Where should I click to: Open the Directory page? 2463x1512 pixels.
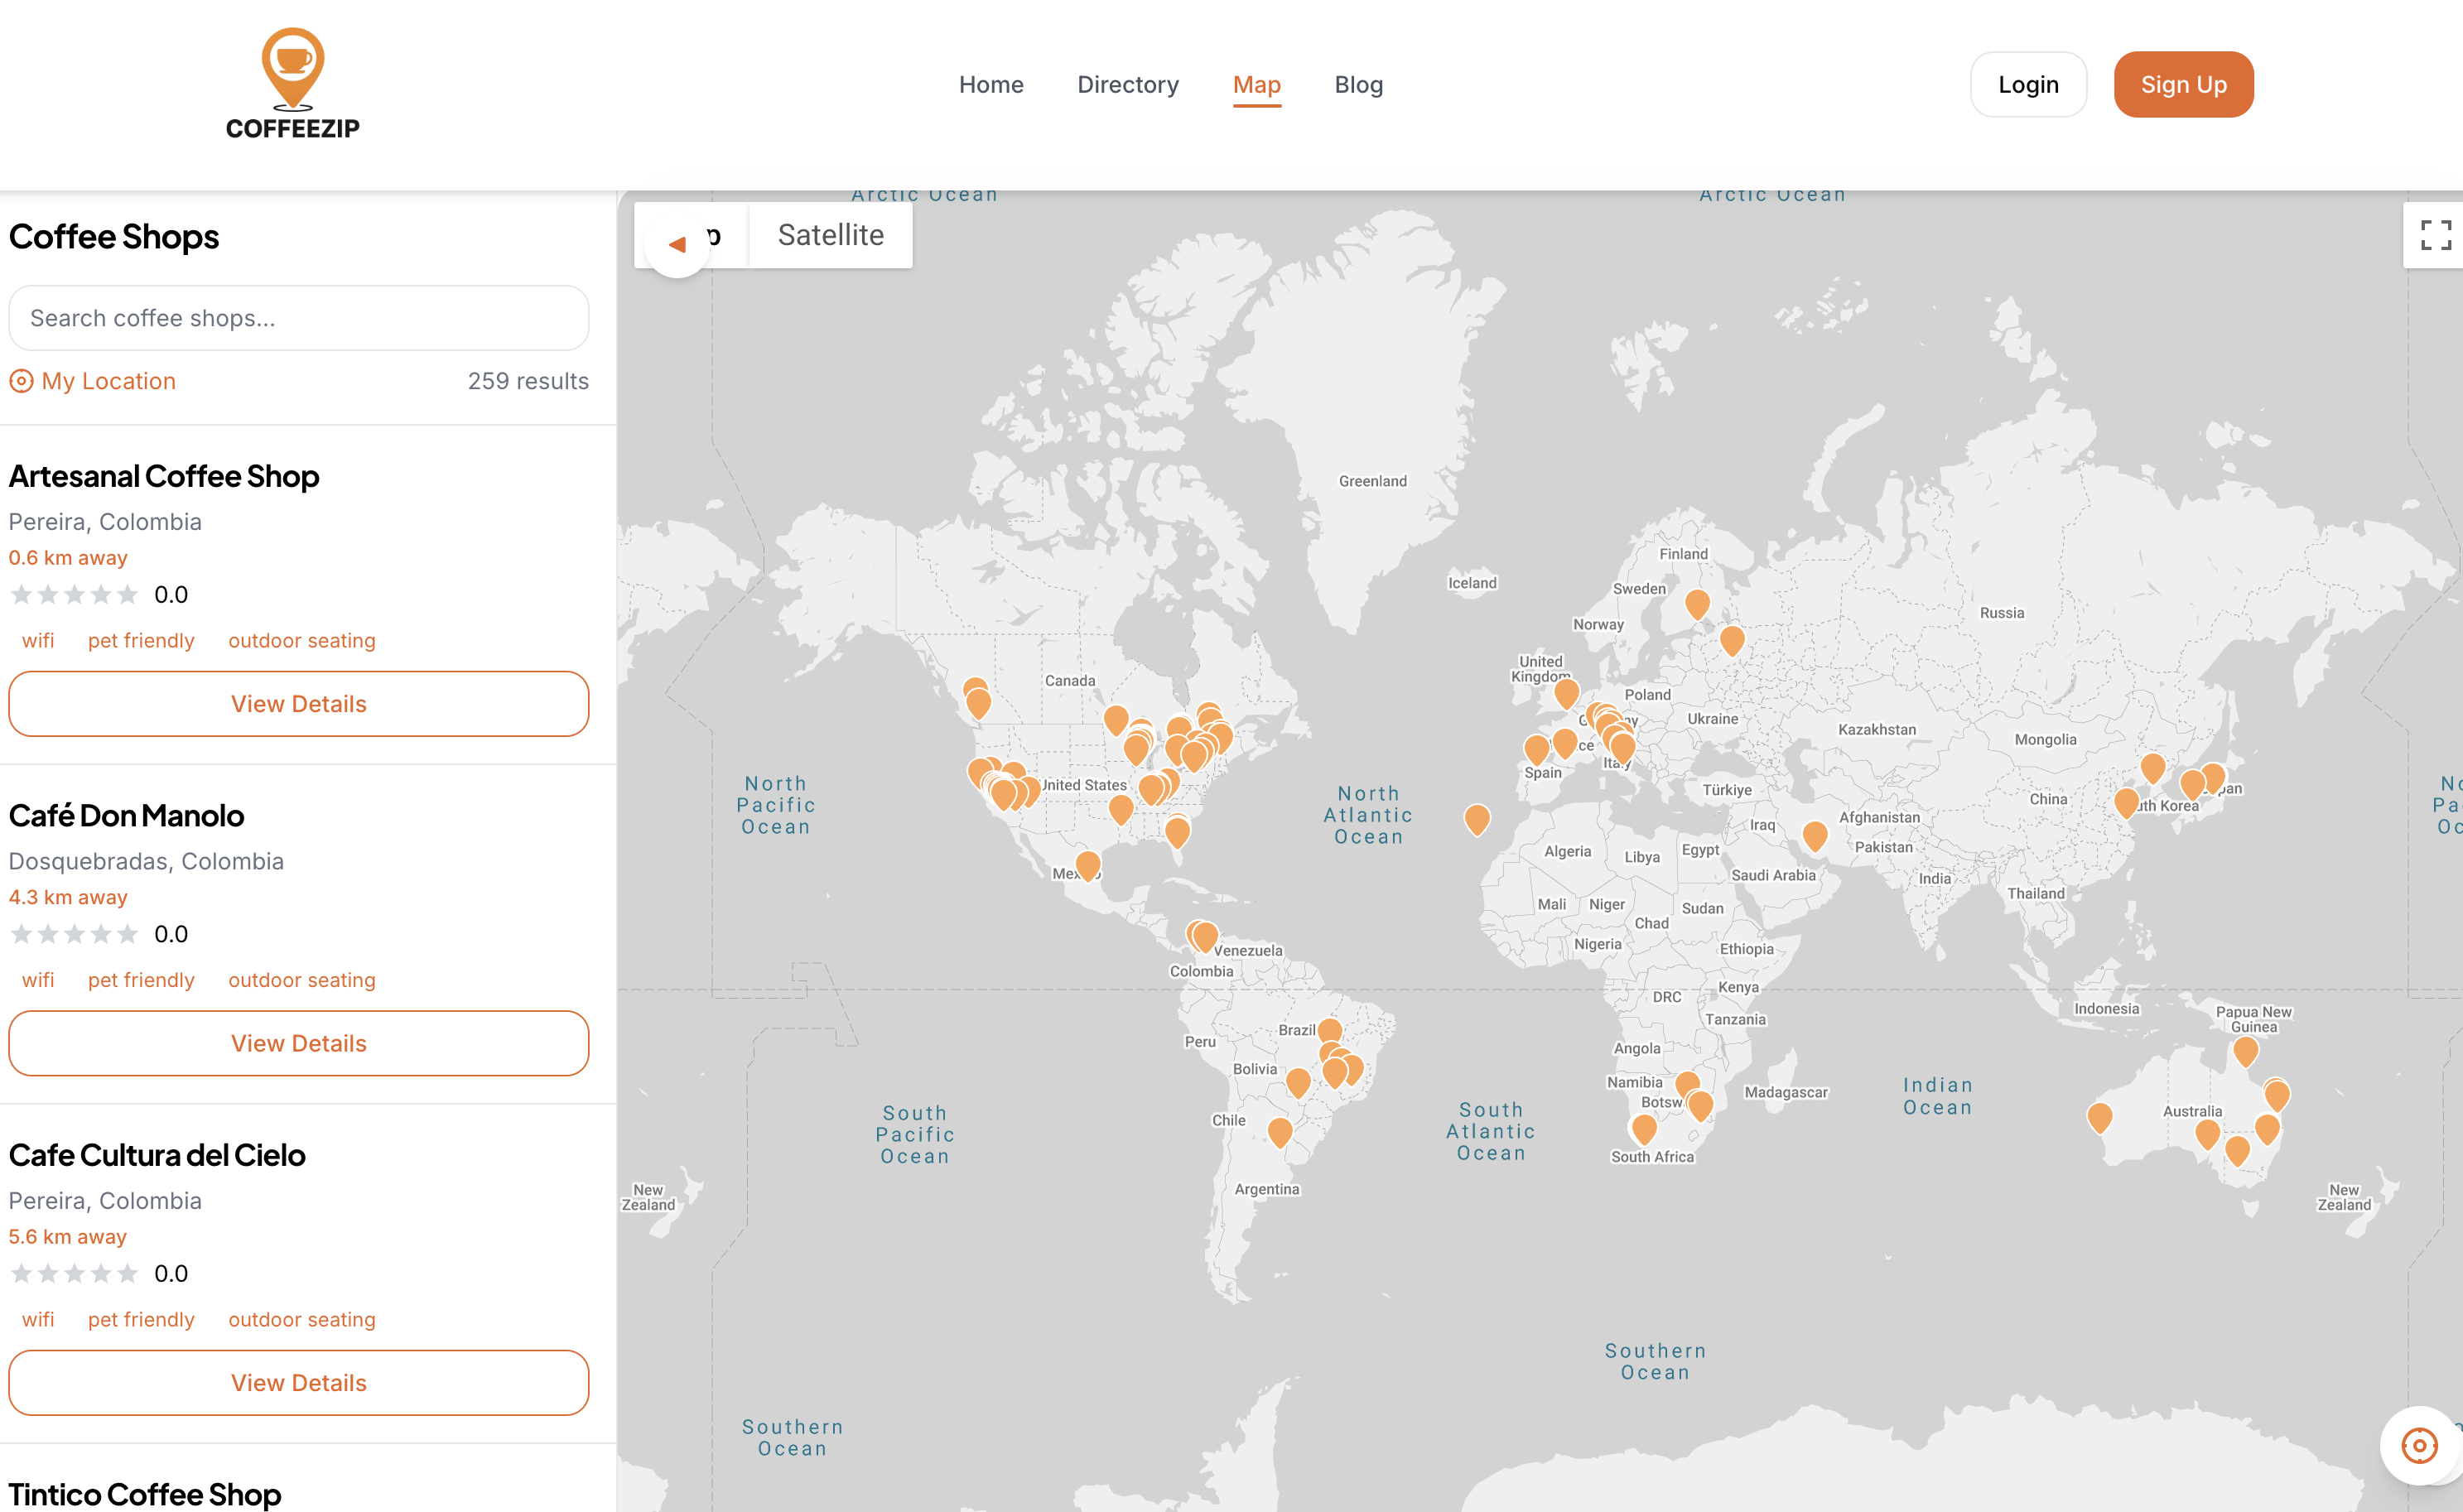tap(1128, 84)
